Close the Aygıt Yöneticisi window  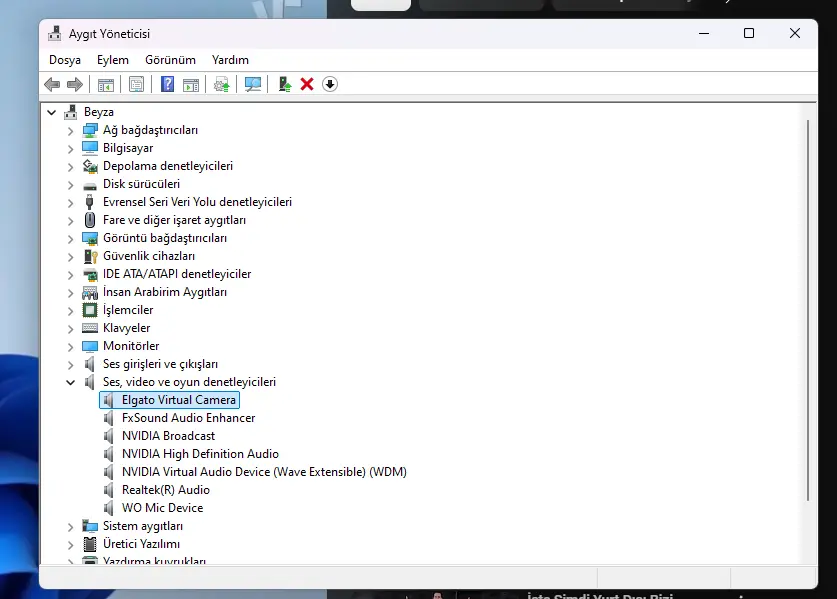tap(795, 34)
